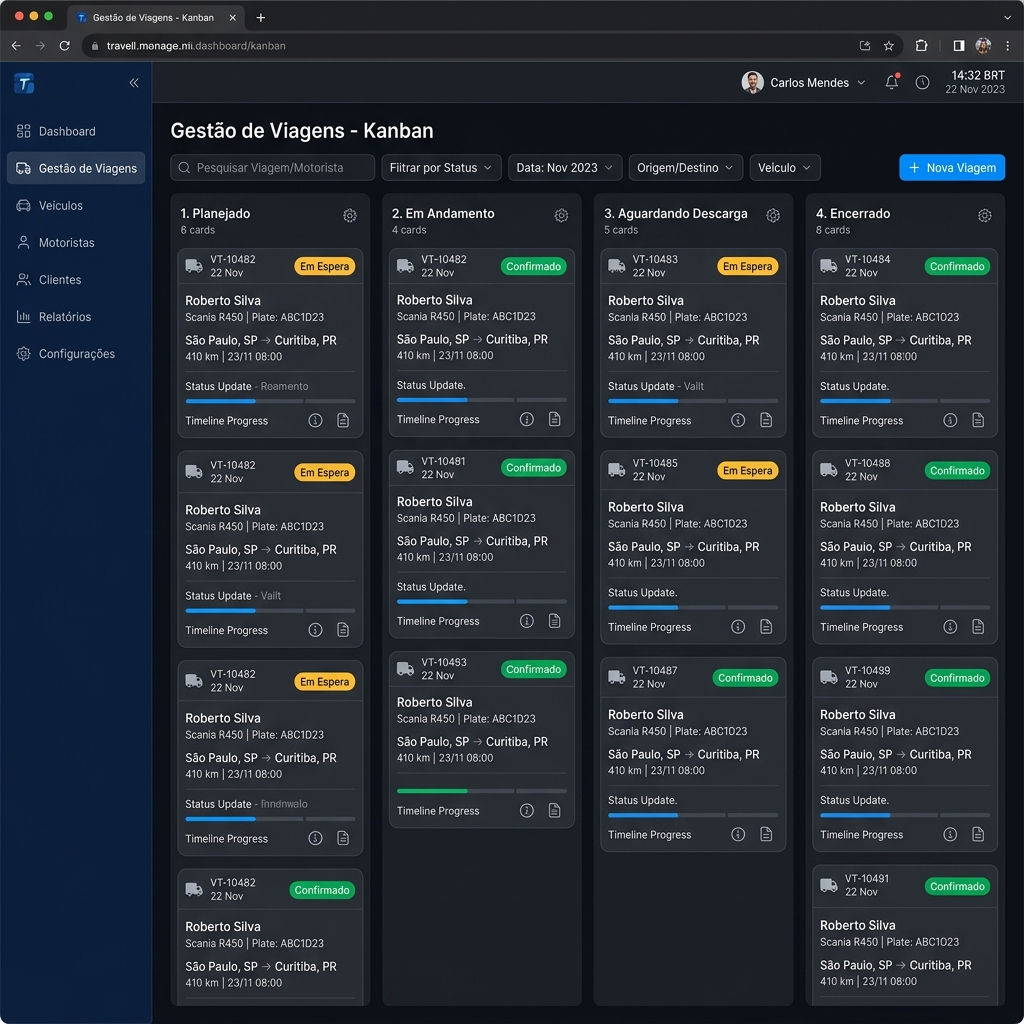Open settings gear of Planejado column
Viewport: 1024px width, 1024px height.
(x=349, y=216)
